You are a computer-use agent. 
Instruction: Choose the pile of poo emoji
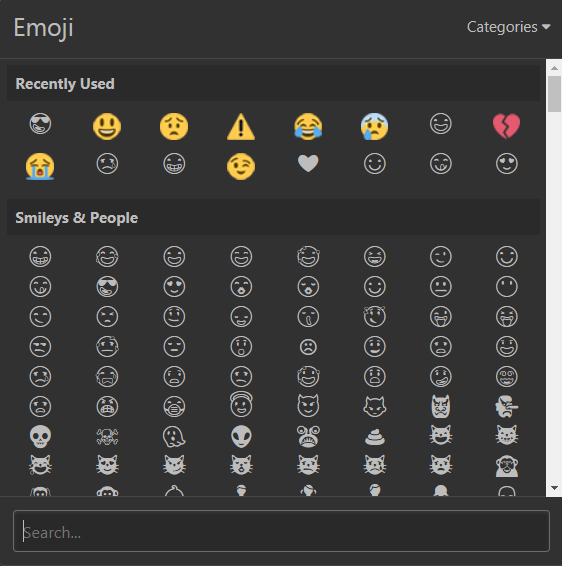pos(375,436)
